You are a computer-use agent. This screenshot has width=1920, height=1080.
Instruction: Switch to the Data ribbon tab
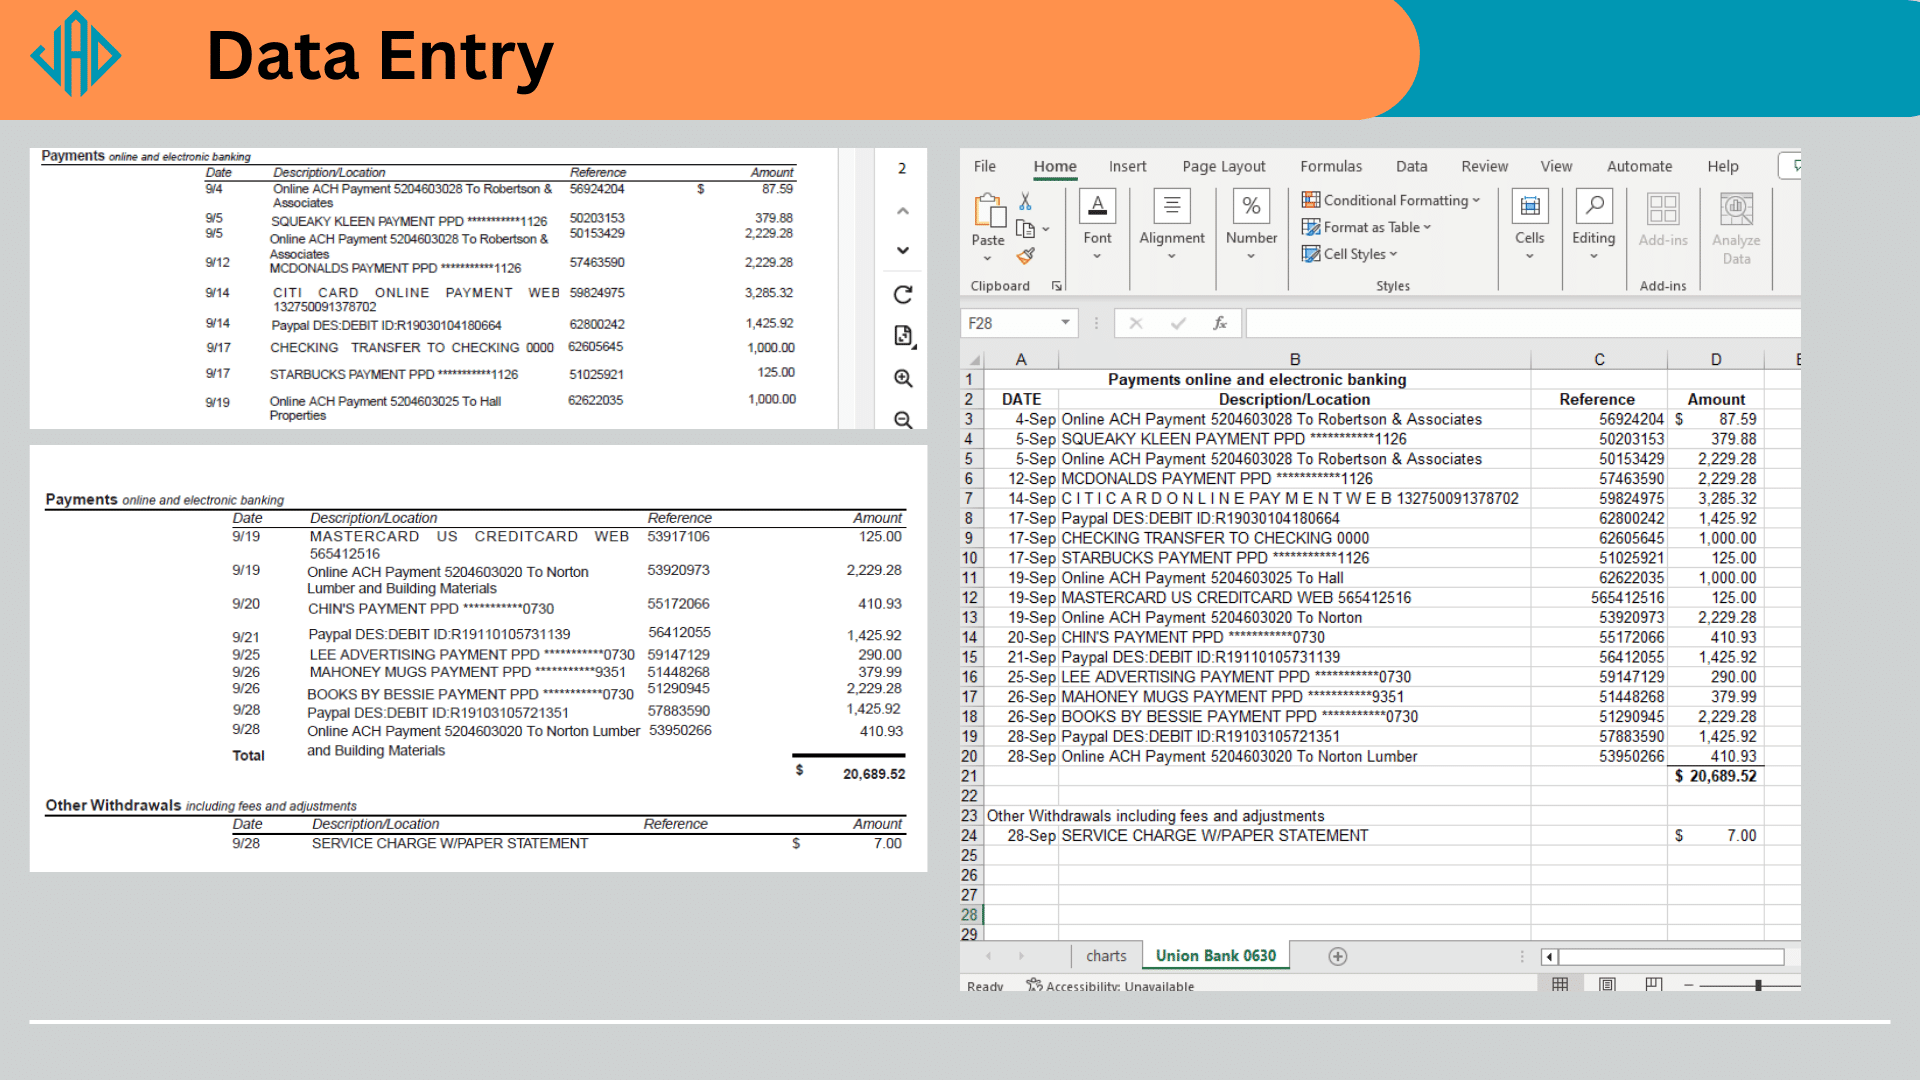pos(1411,166)
